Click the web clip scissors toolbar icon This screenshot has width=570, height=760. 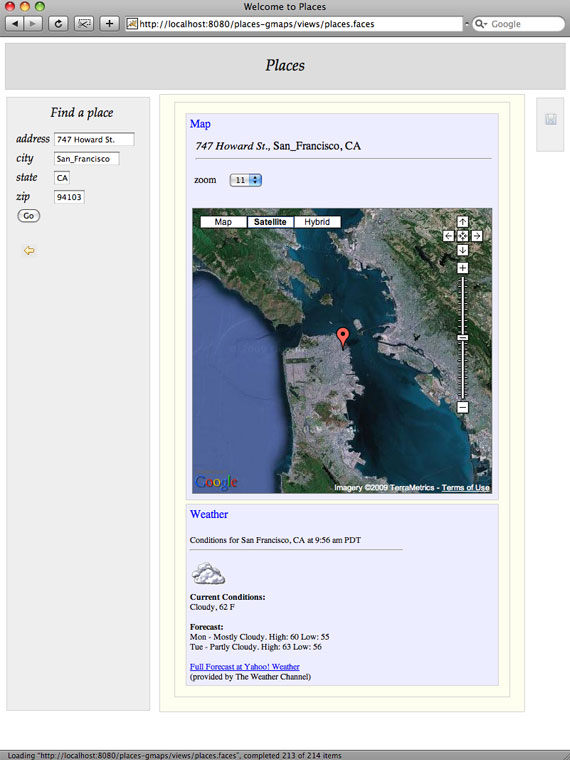tap(84, 24)
